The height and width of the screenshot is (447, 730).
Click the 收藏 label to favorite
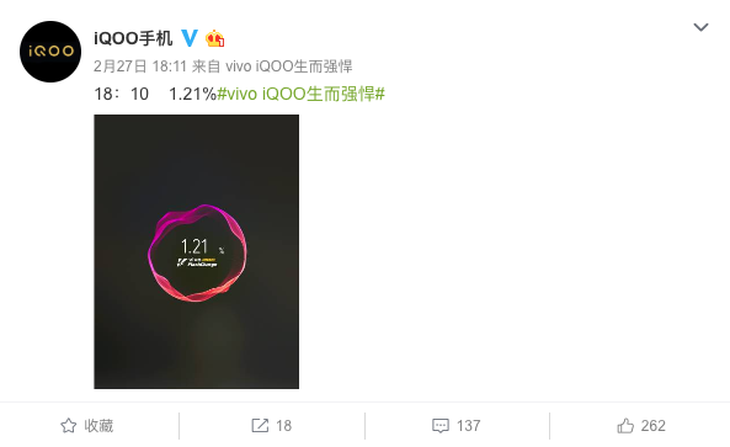(99, 426)
